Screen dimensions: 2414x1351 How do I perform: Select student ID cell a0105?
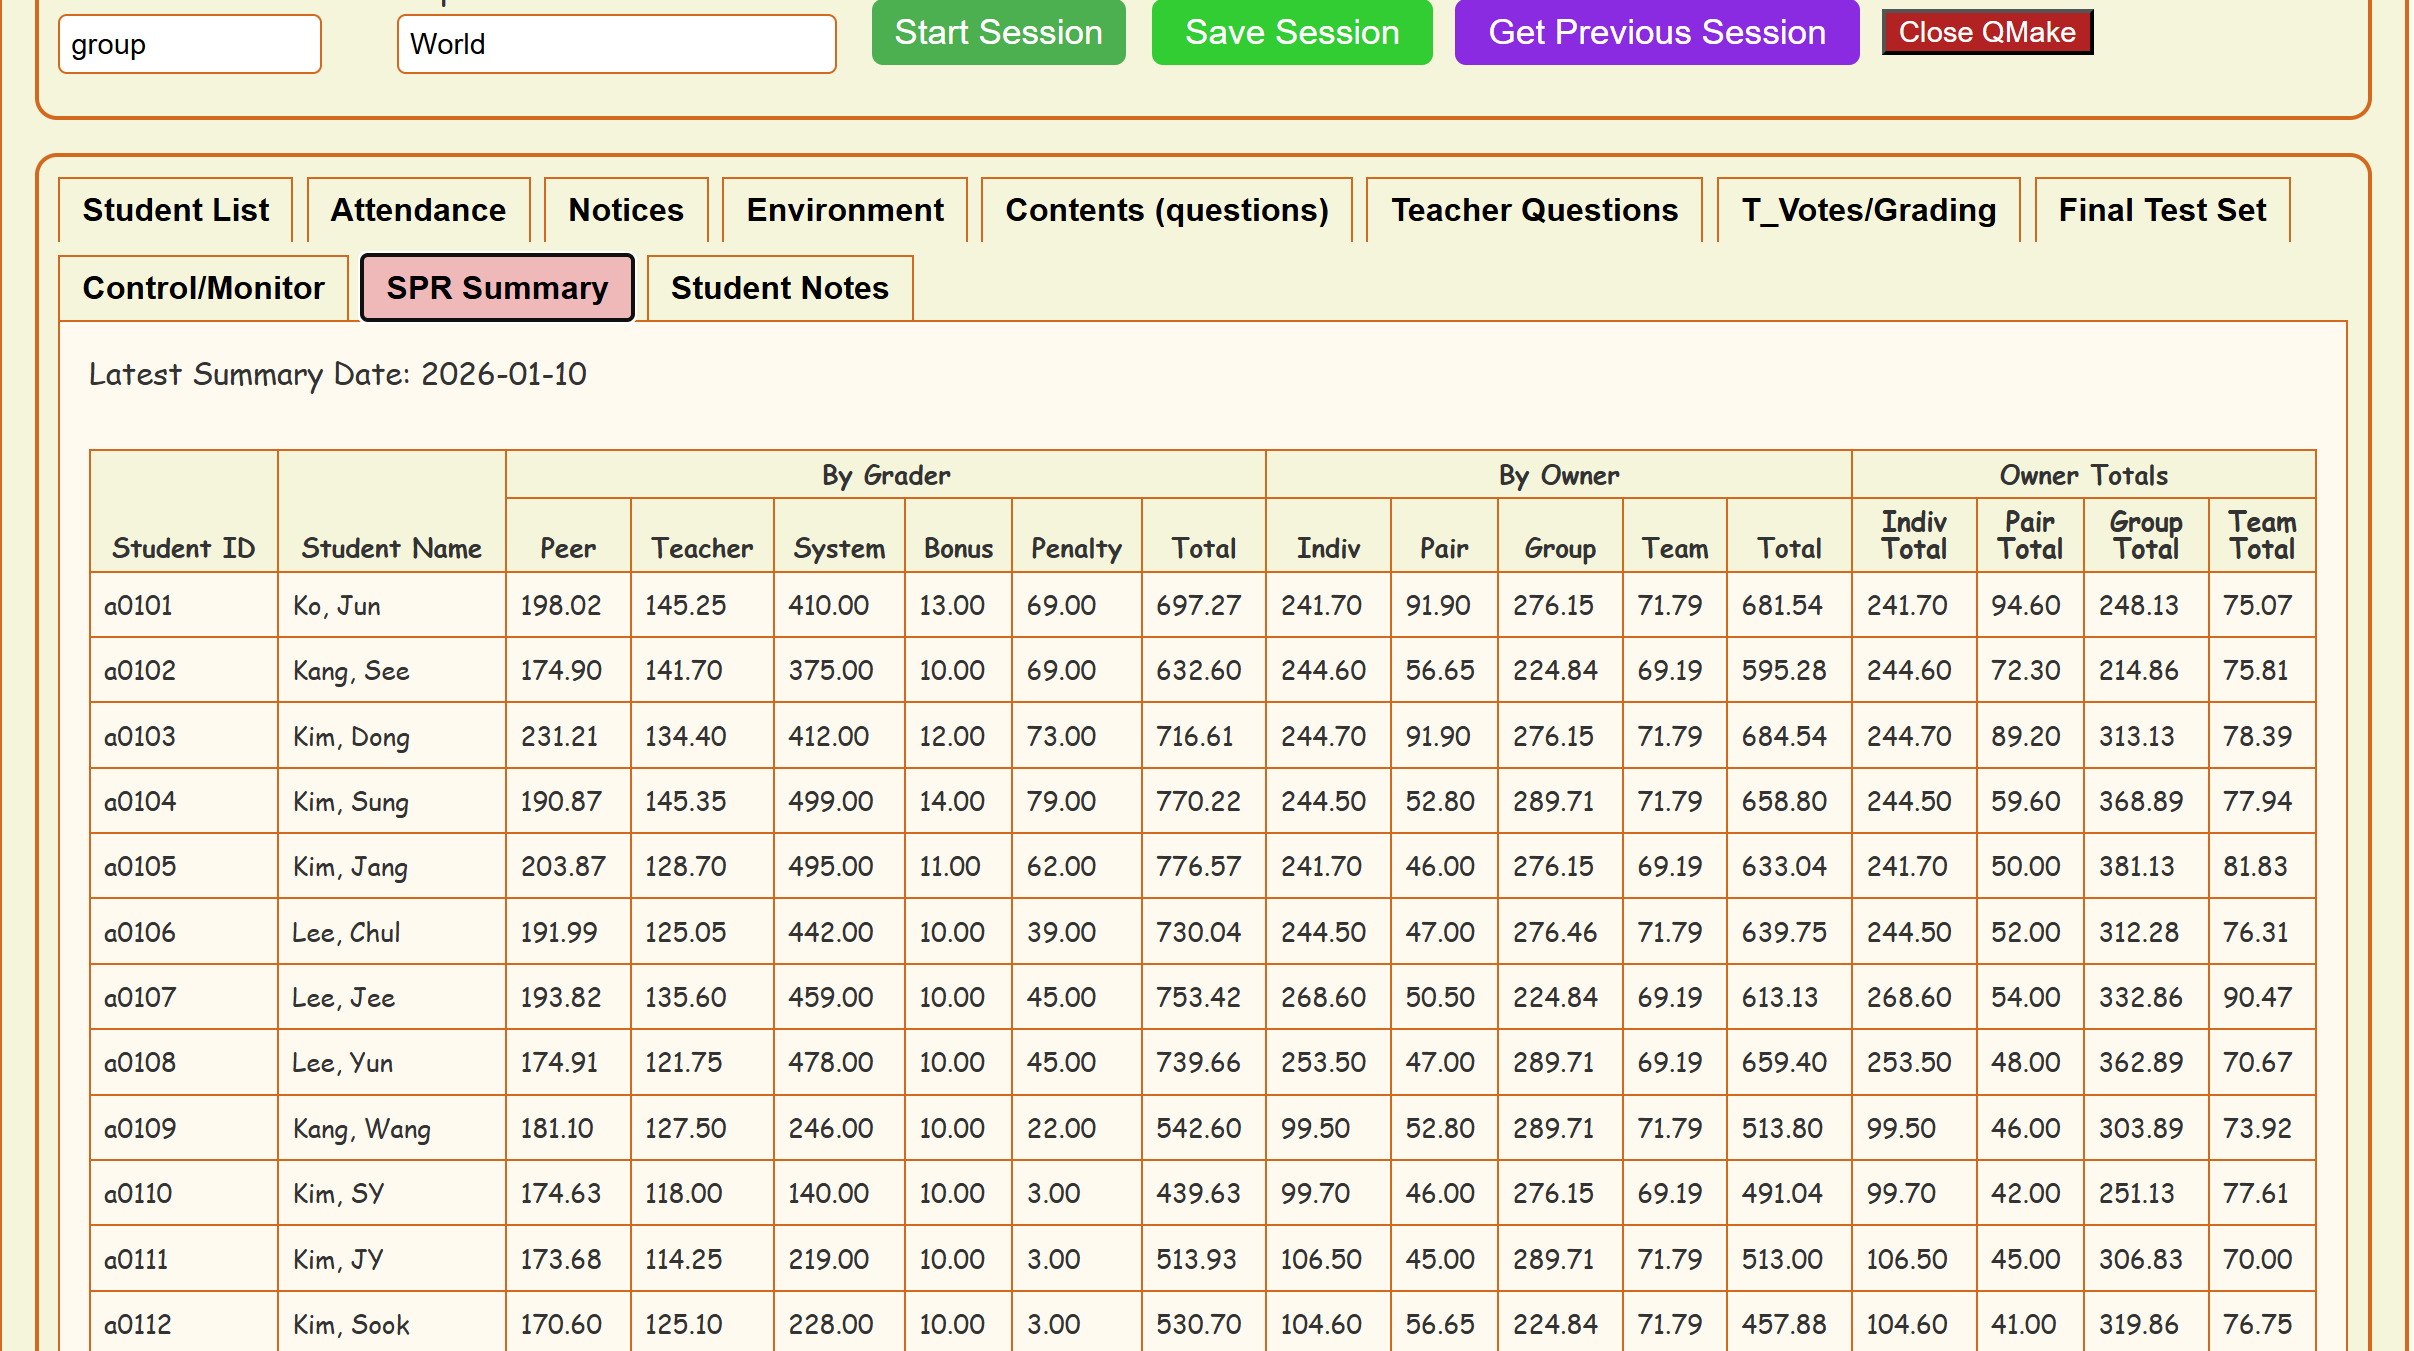(x=140, y=866)
